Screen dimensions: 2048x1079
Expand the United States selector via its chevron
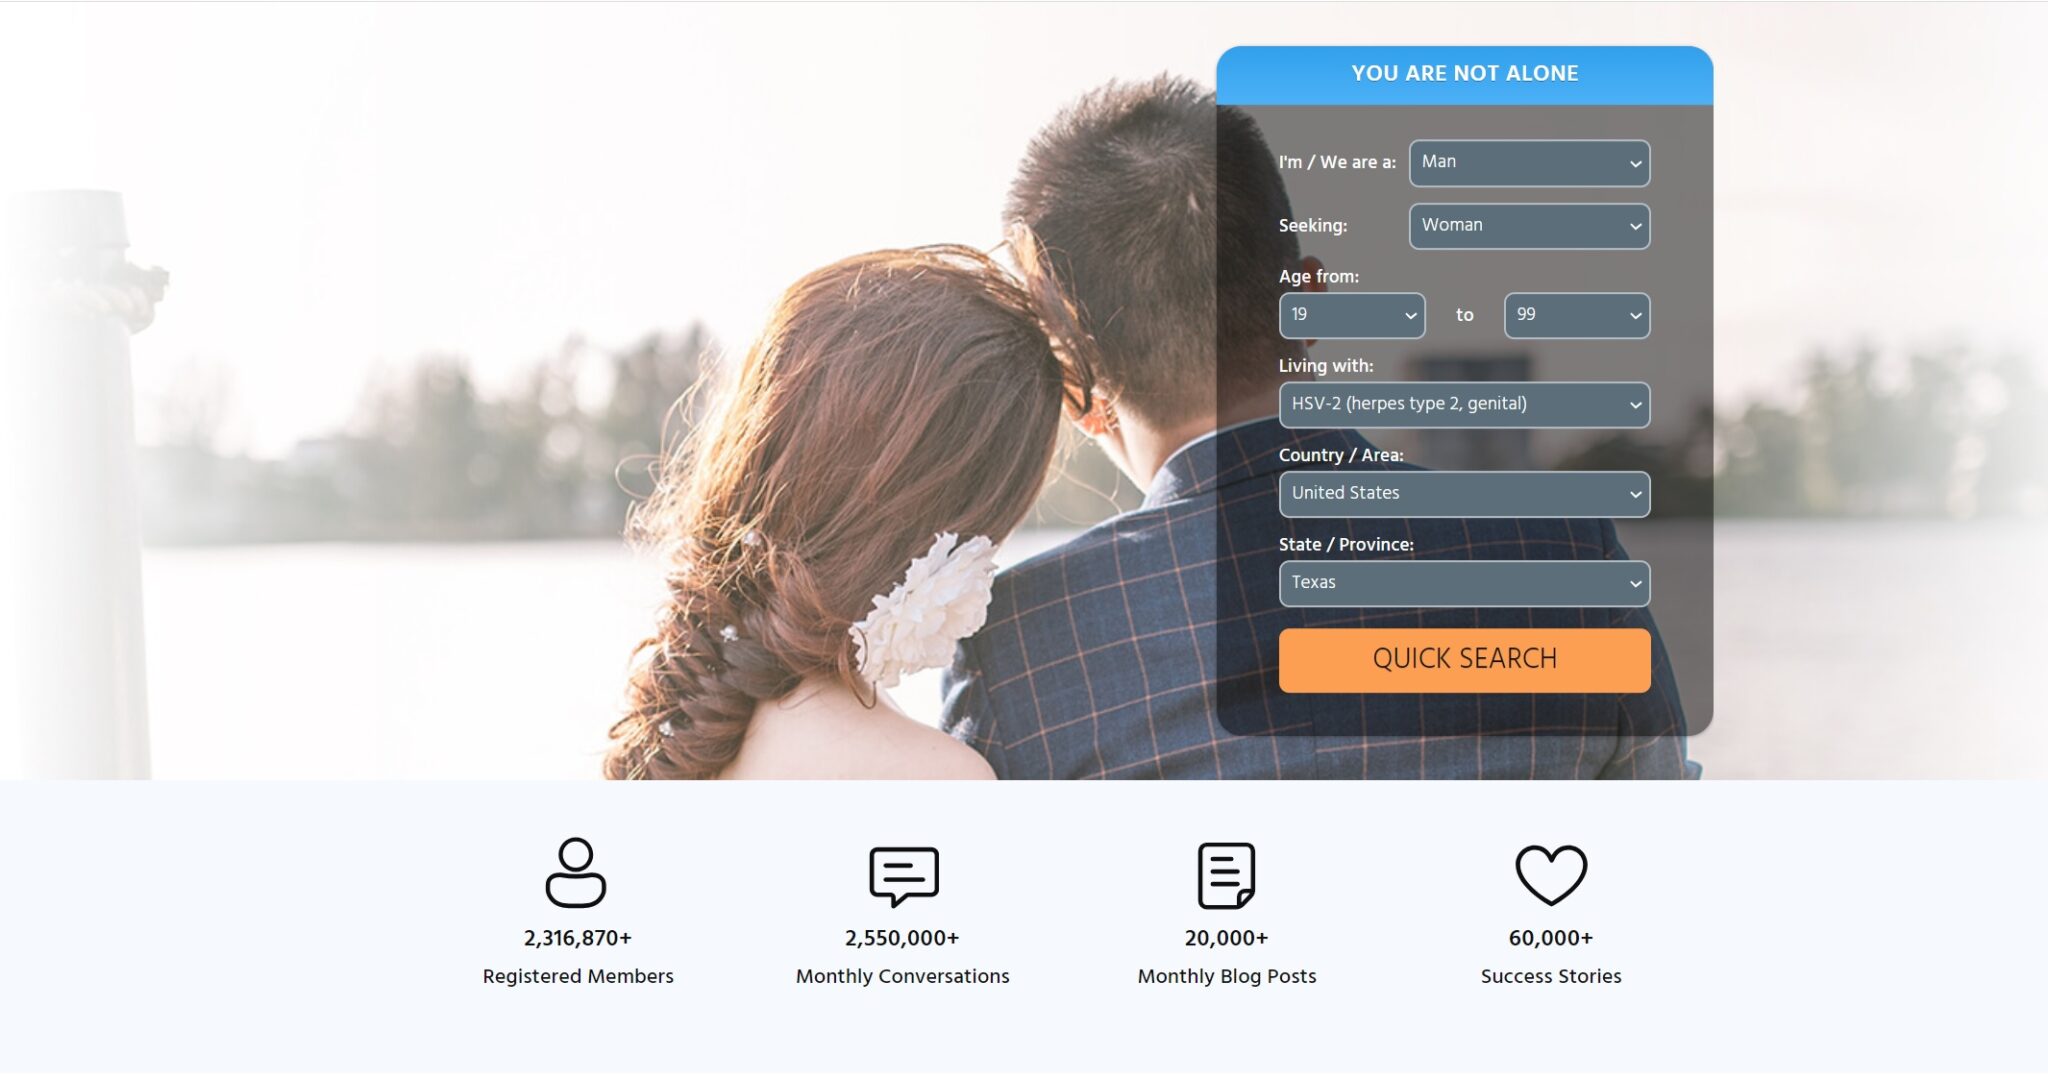[x=1635, y=493]
